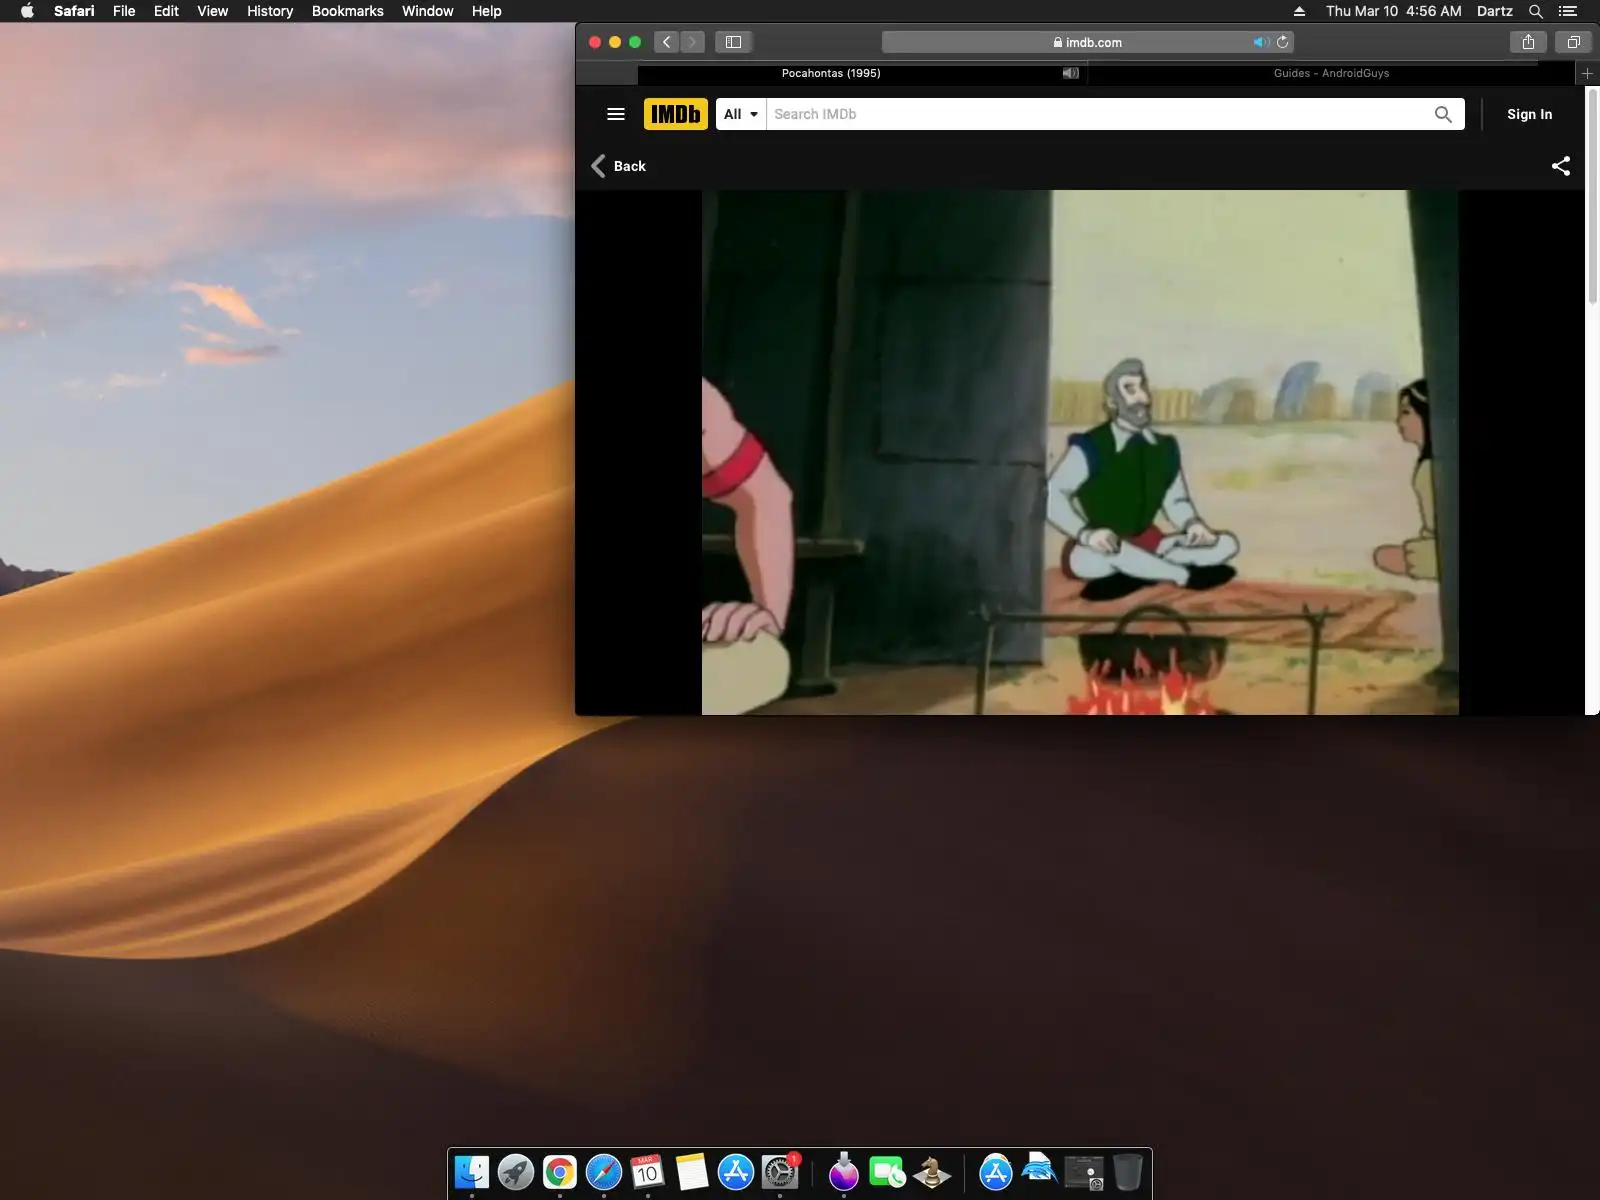Open the Safari app menu
Image resolution: width=1600 pixels, height=1200 pixels.
coord(74,11)
